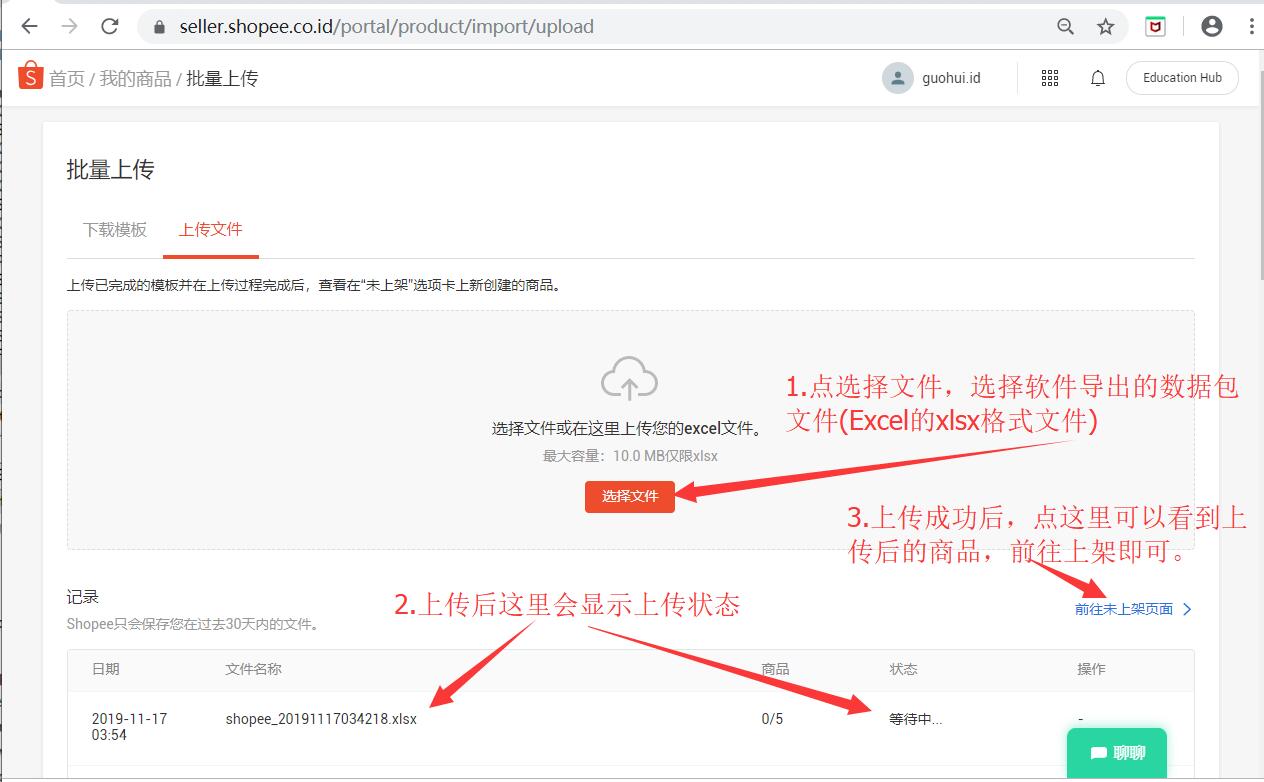Go to 首页 breadcrumb
This screenshot has width=1264, height=782.
[x=67, y=78]
